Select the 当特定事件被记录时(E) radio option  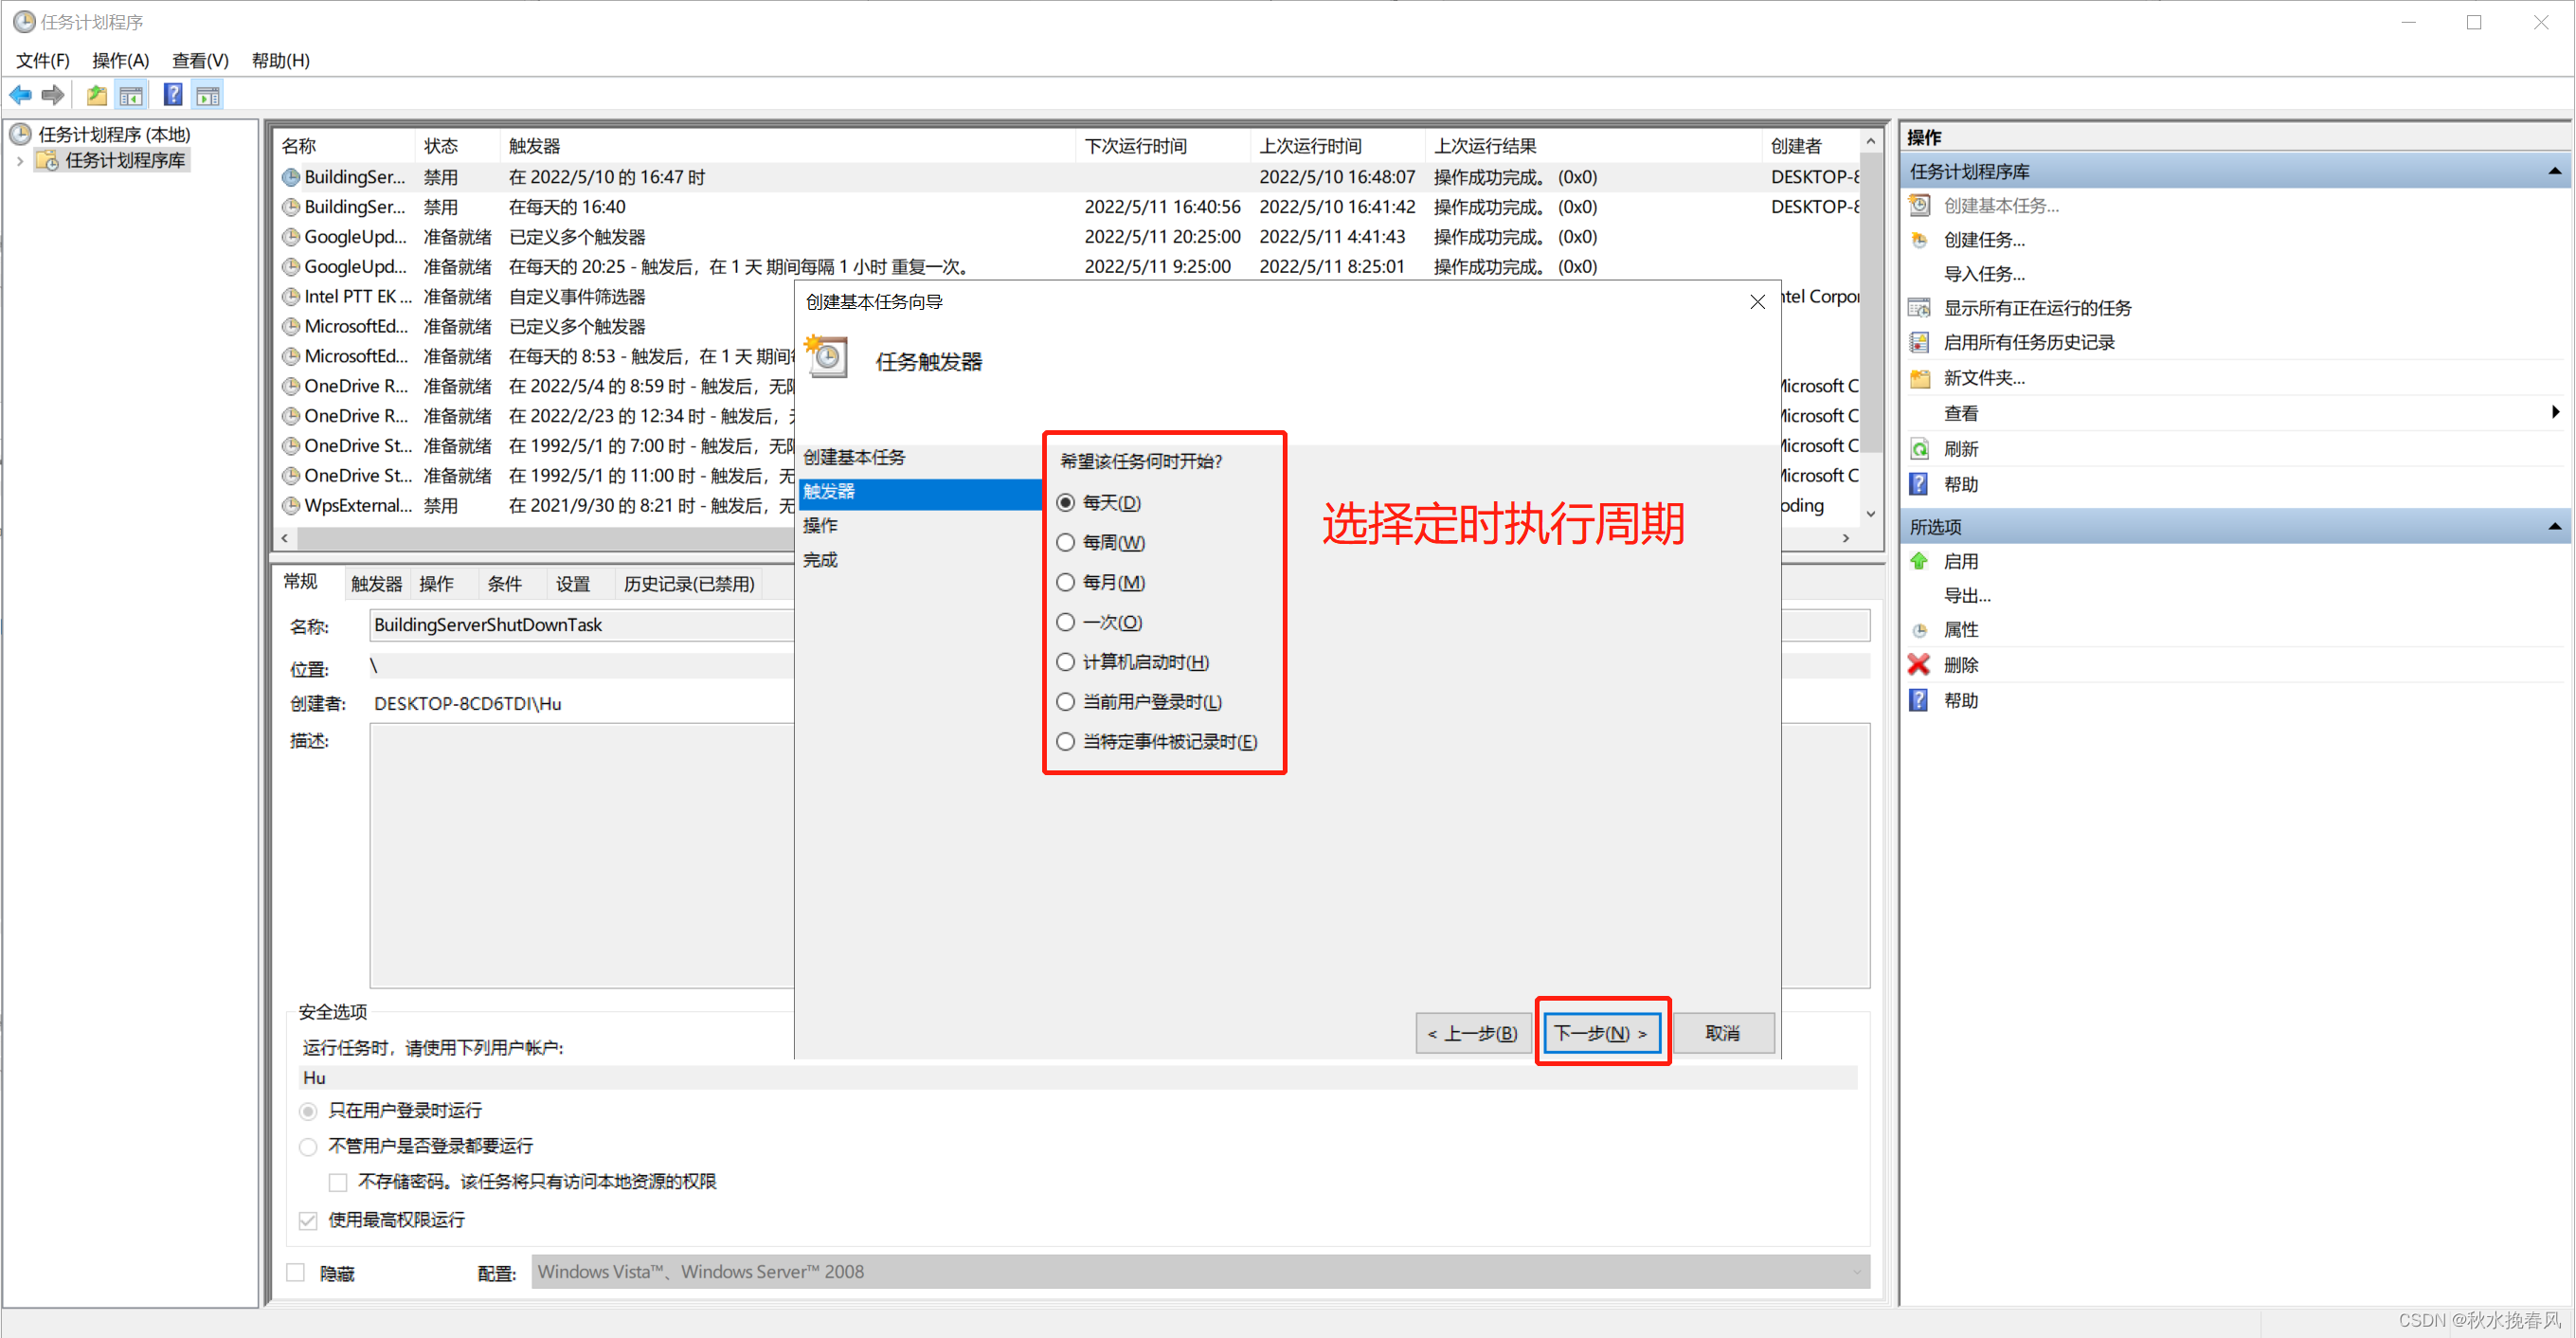(x=1066, y=742)
